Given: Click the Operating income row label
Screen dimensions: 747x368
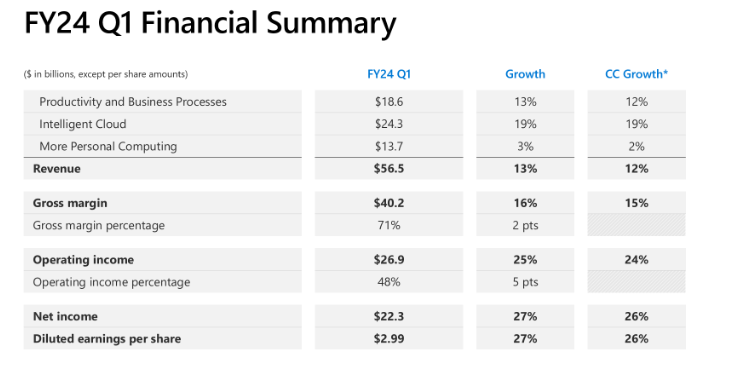Looking at the screenshot, I should point(83,260).
